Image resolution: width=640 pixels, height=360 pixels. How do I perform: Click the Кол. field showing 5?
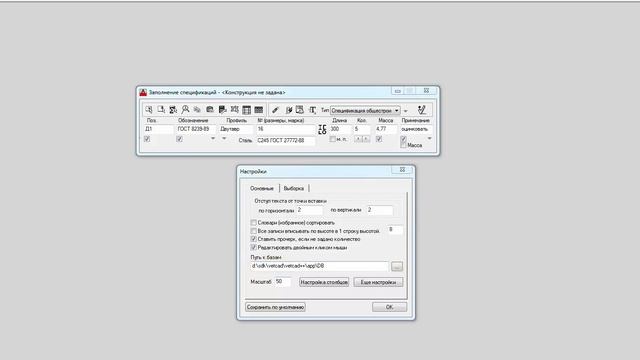click(x=362, y=129)
